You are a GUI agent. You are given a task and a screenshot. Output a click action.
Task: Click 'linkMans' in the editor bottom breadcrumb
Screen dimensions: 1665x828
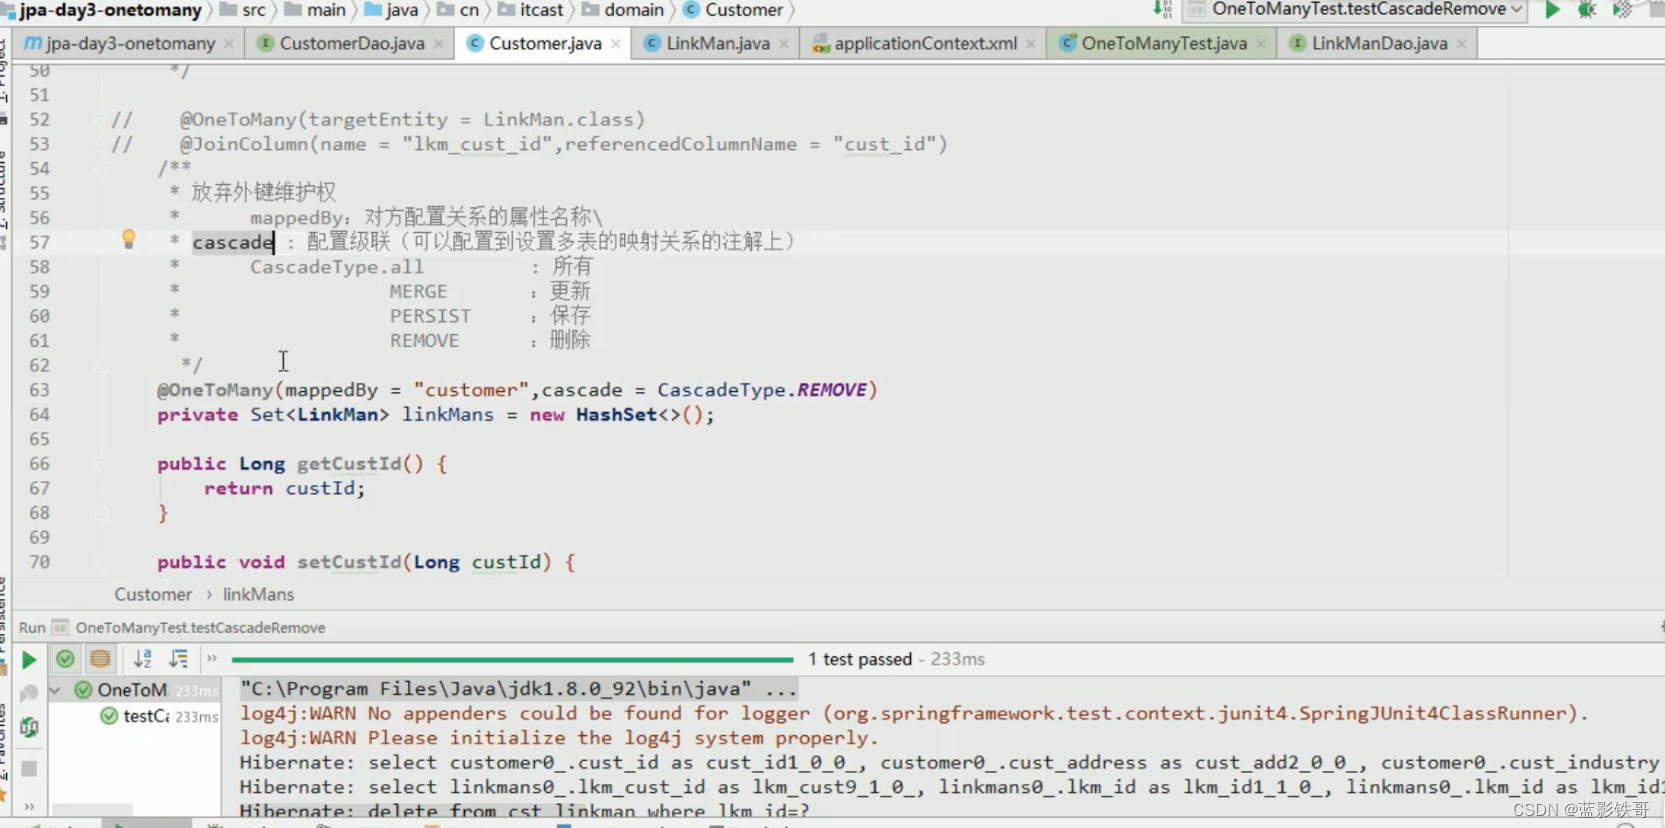pos(259,594)
